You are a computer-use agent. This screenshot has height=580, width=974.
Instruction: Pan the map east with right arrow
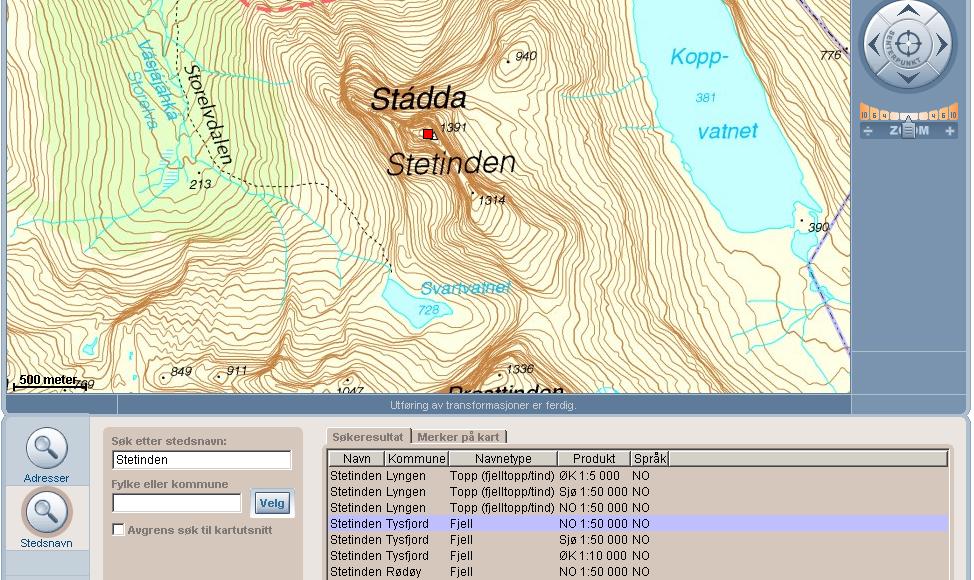coord(942,44)
